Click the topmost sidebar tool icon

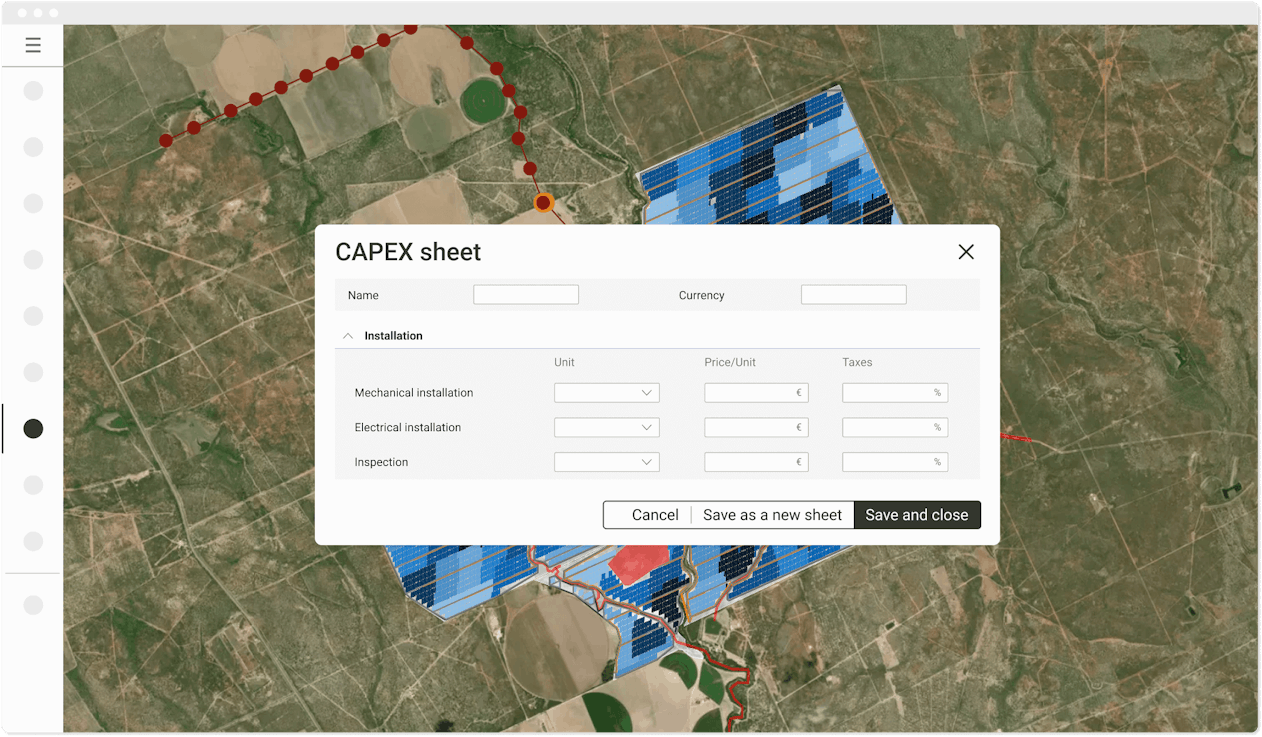coord(33,90)
